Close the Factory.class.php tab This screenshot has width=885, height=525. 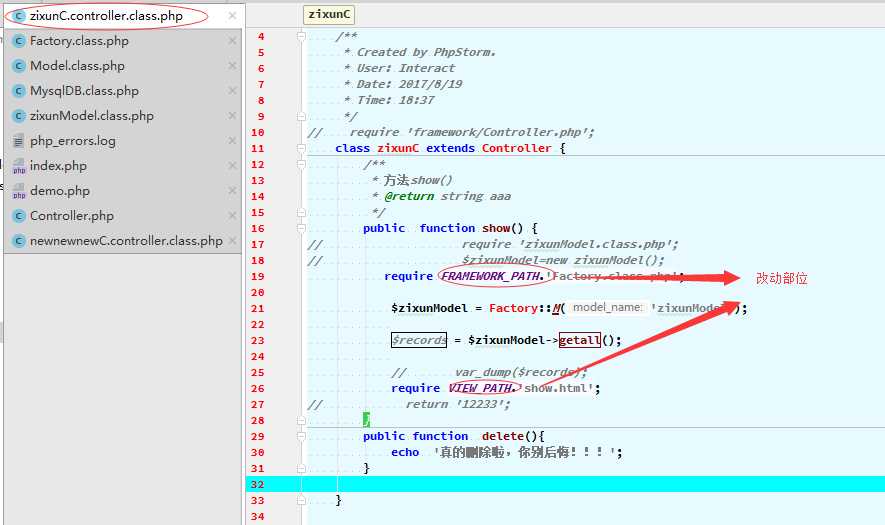click(x=232, y=41)
